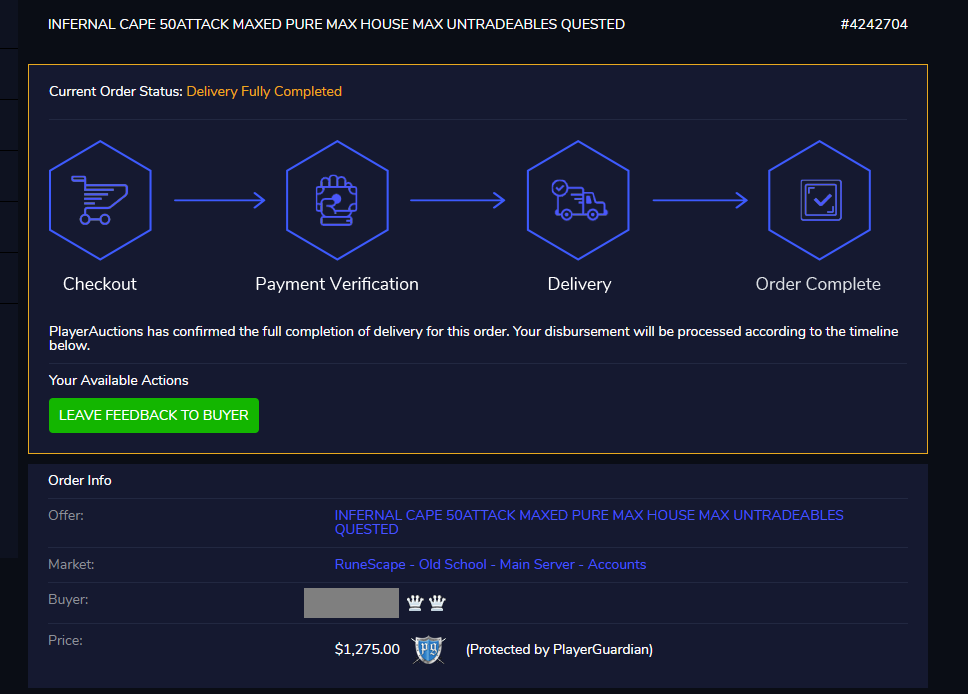The width and height of the screenshot is (968, 694).
Task: Click the Price: row label
Action: click(x=65, y=640)
